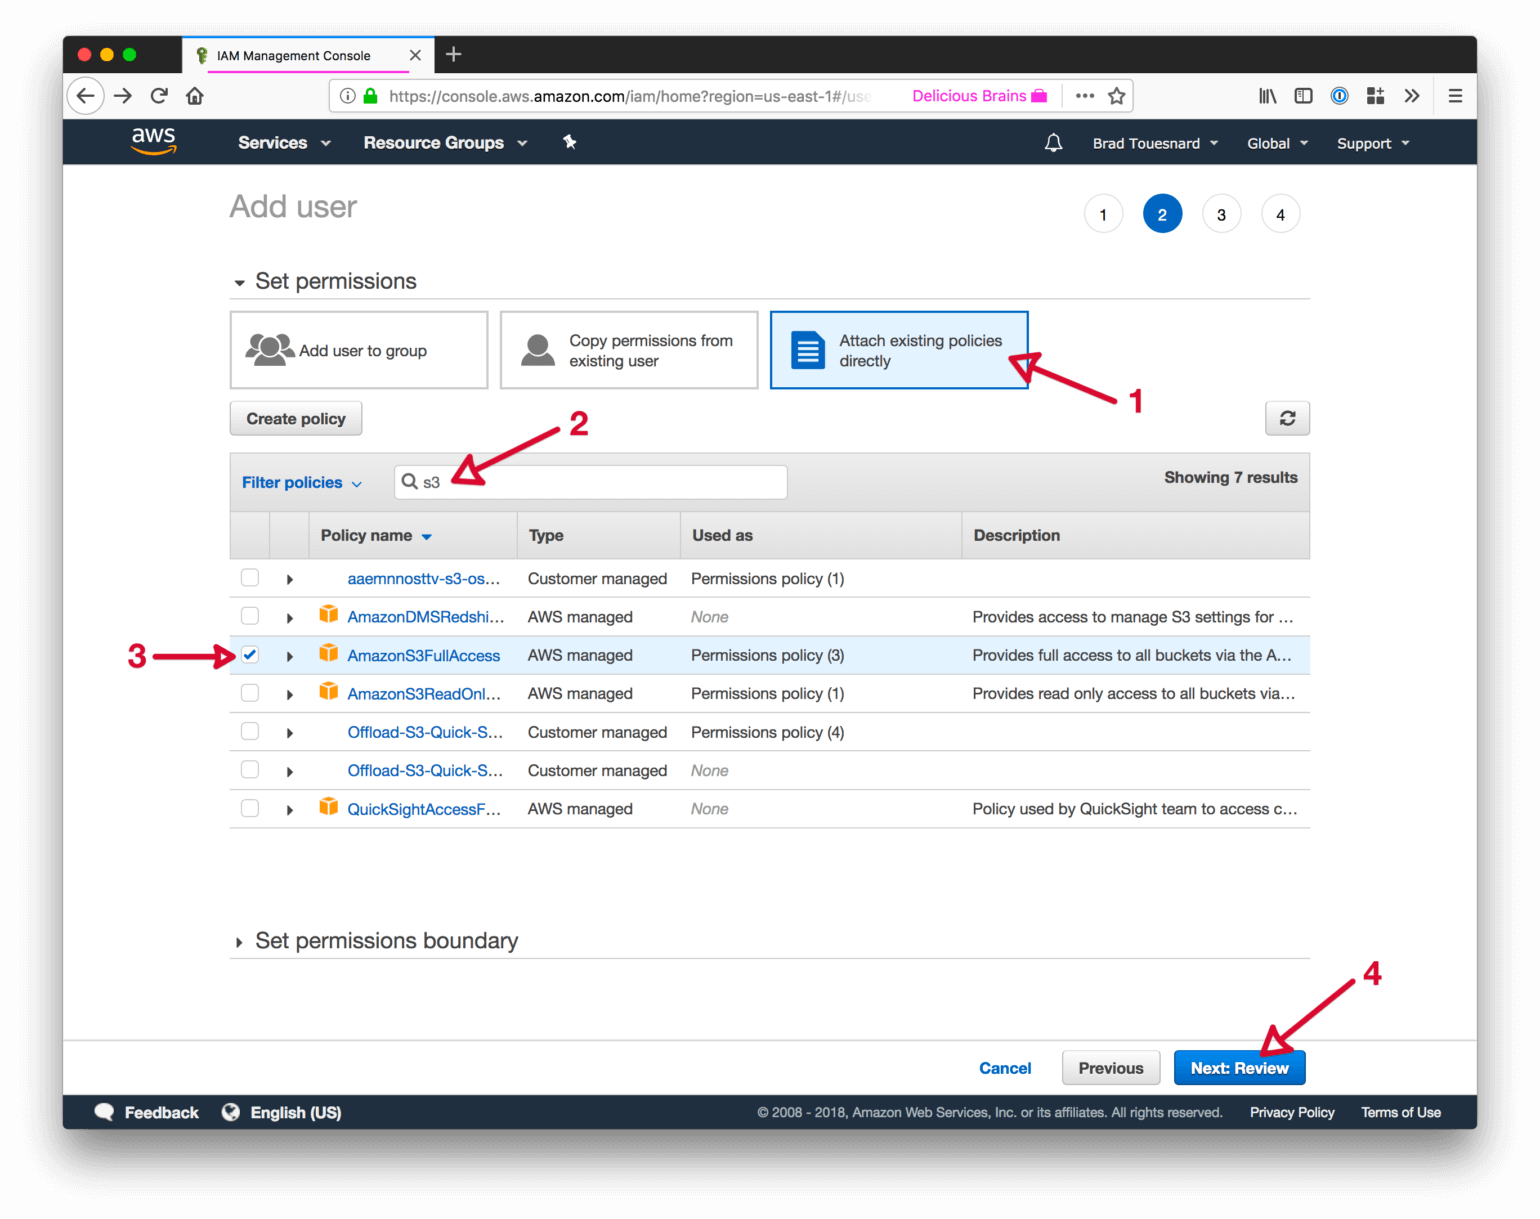The height and width of the screenshot is (1219, 1540).
Task: Click the policy search input field
Action: [600, 482]
